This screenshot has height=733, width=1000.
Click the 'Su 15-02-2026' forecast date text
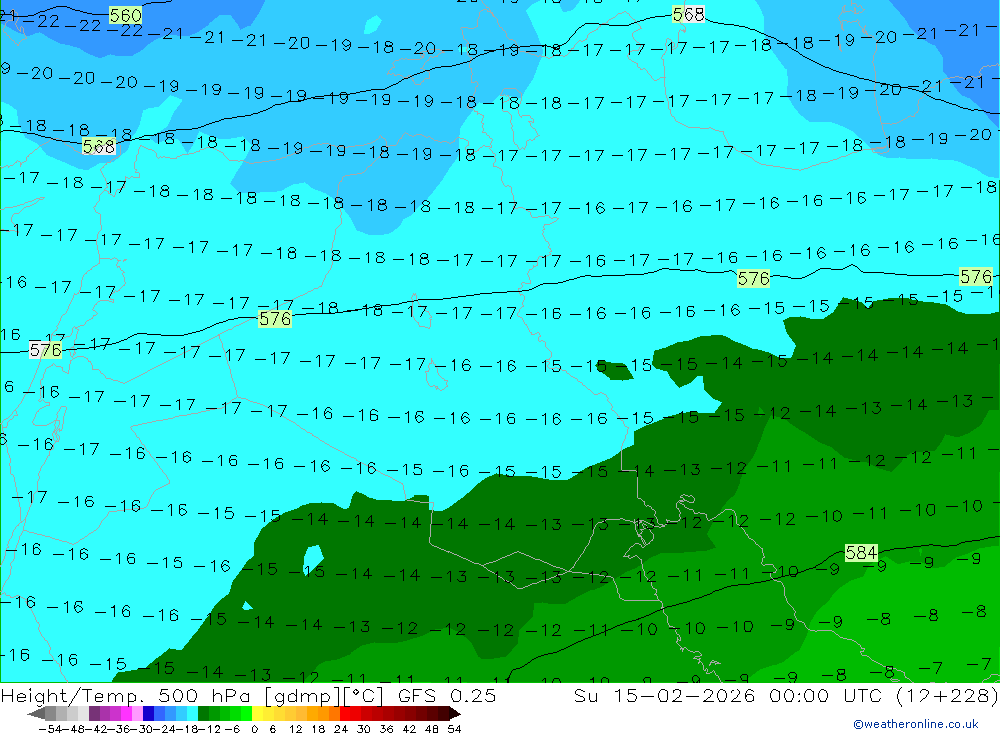tap(665, 695)
